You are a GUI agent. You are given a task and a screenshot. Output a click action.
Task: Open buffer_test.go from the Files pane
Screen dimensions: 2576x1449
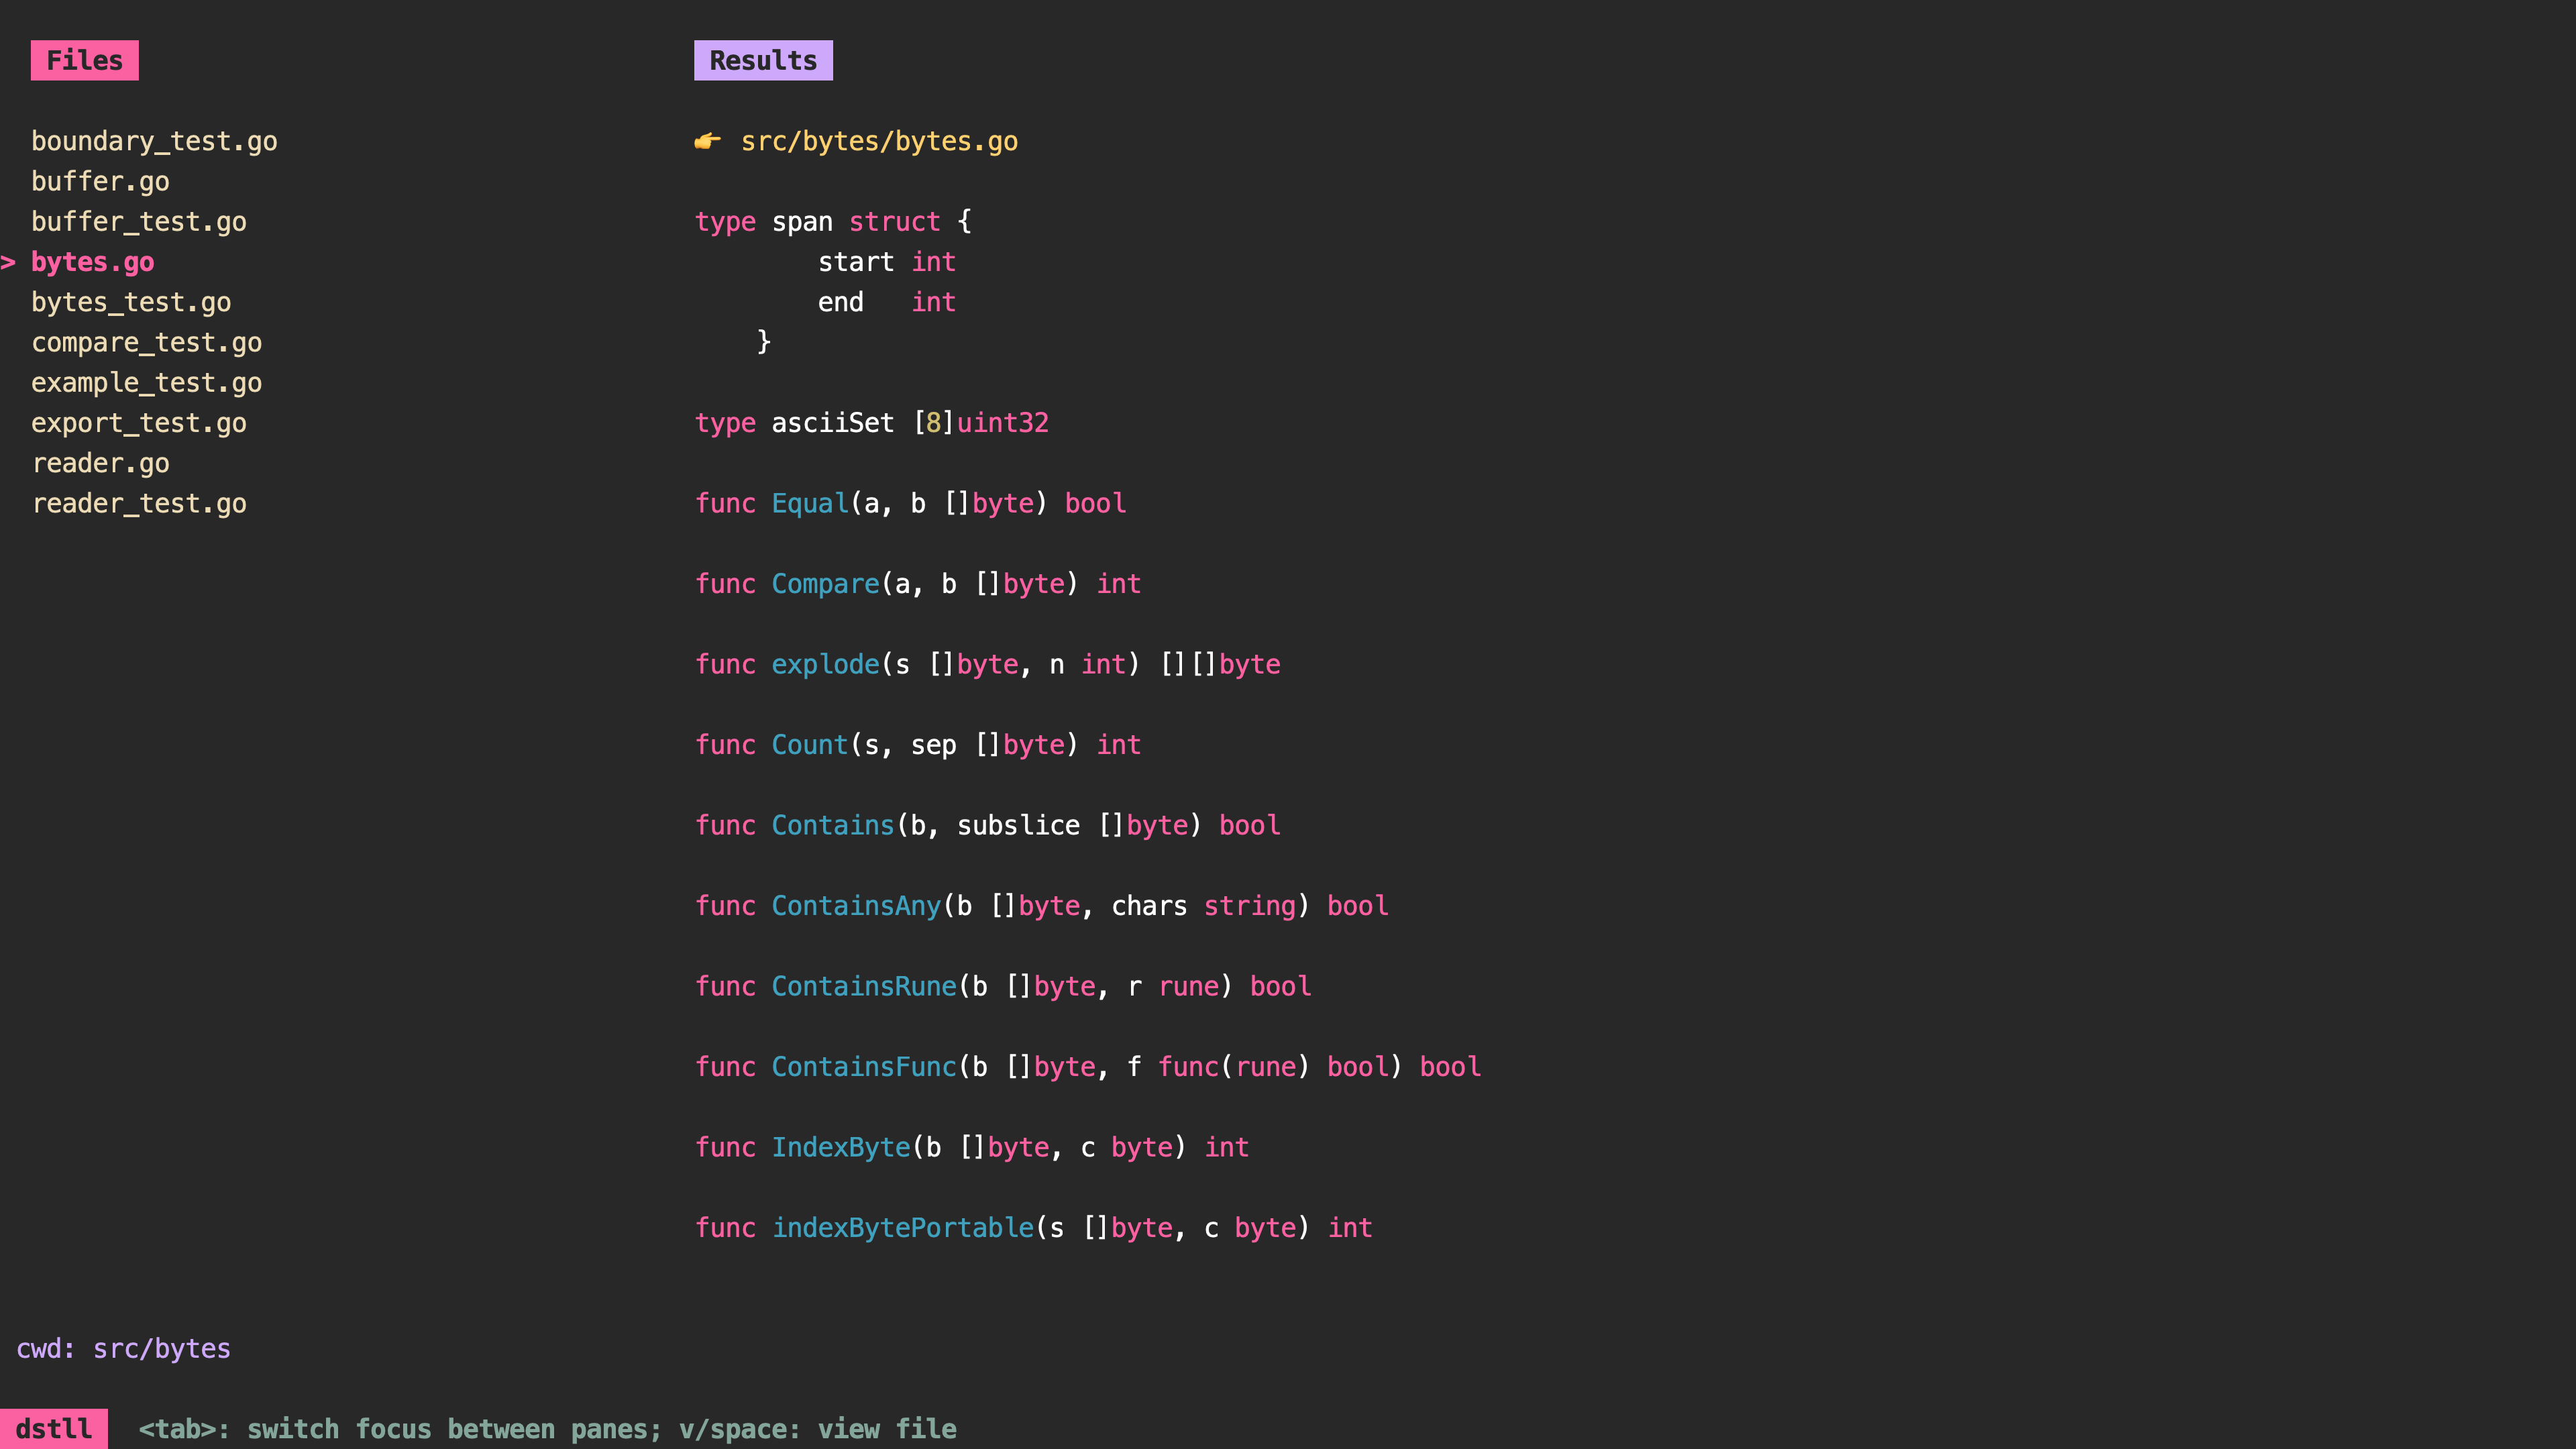(139, 222)
